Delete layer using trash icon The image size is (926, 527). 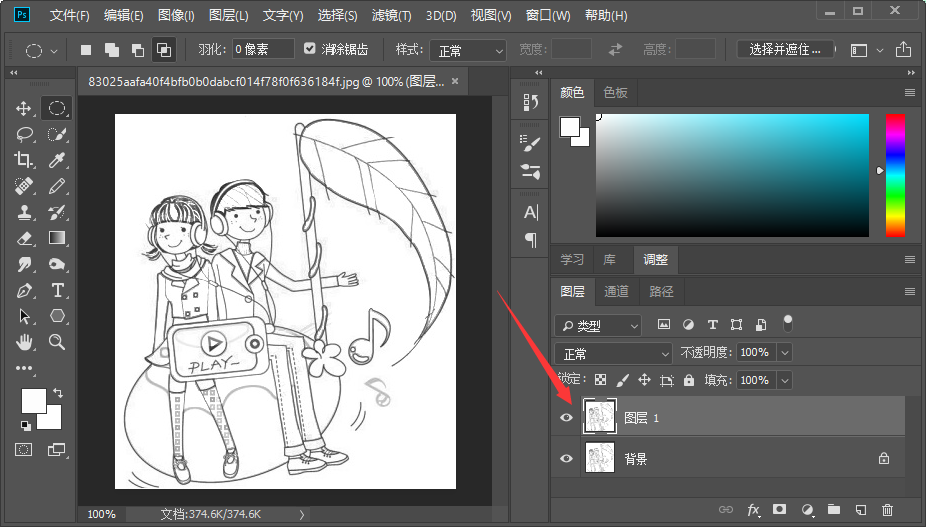coord(887,509)
